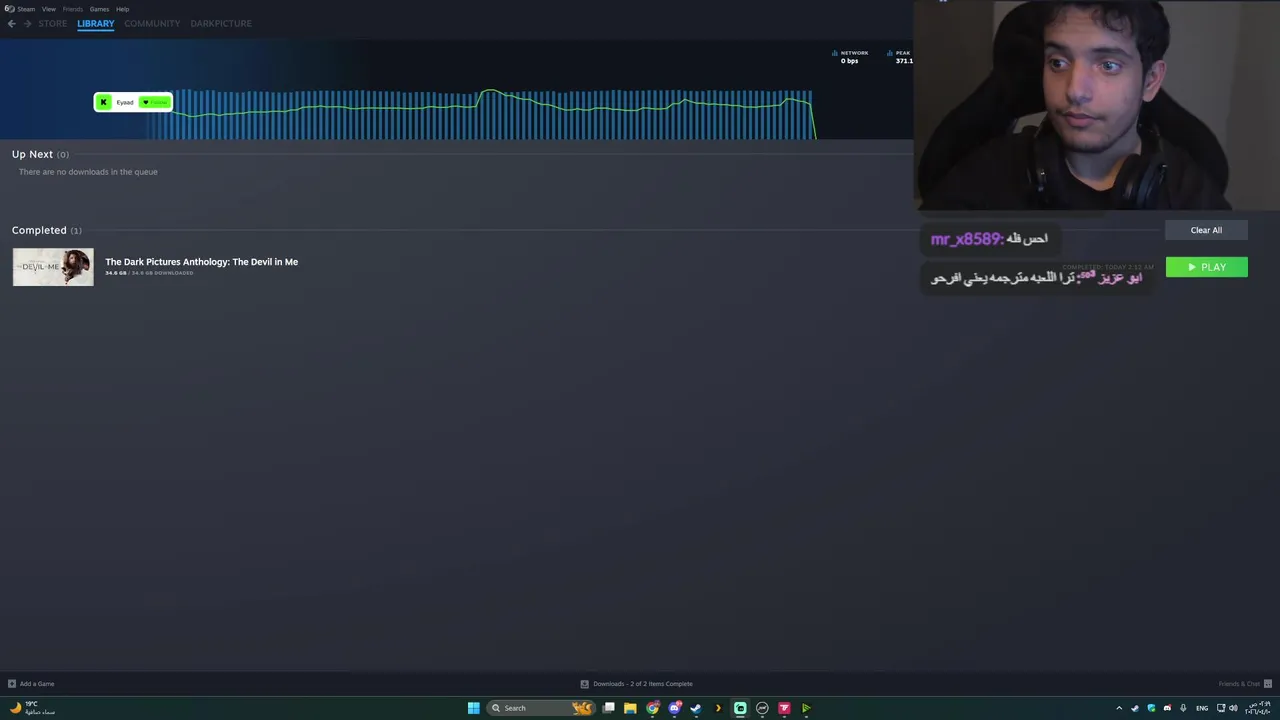Screen dimensions: 1280x720
Task: Open Steam from the taskbar
Action: pyautogui.click(x=696, y=708)
